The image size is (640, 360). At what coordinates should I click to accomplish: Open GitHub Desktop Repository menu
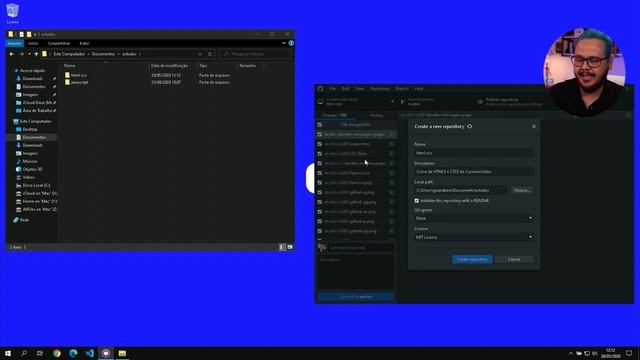(380, 89)
